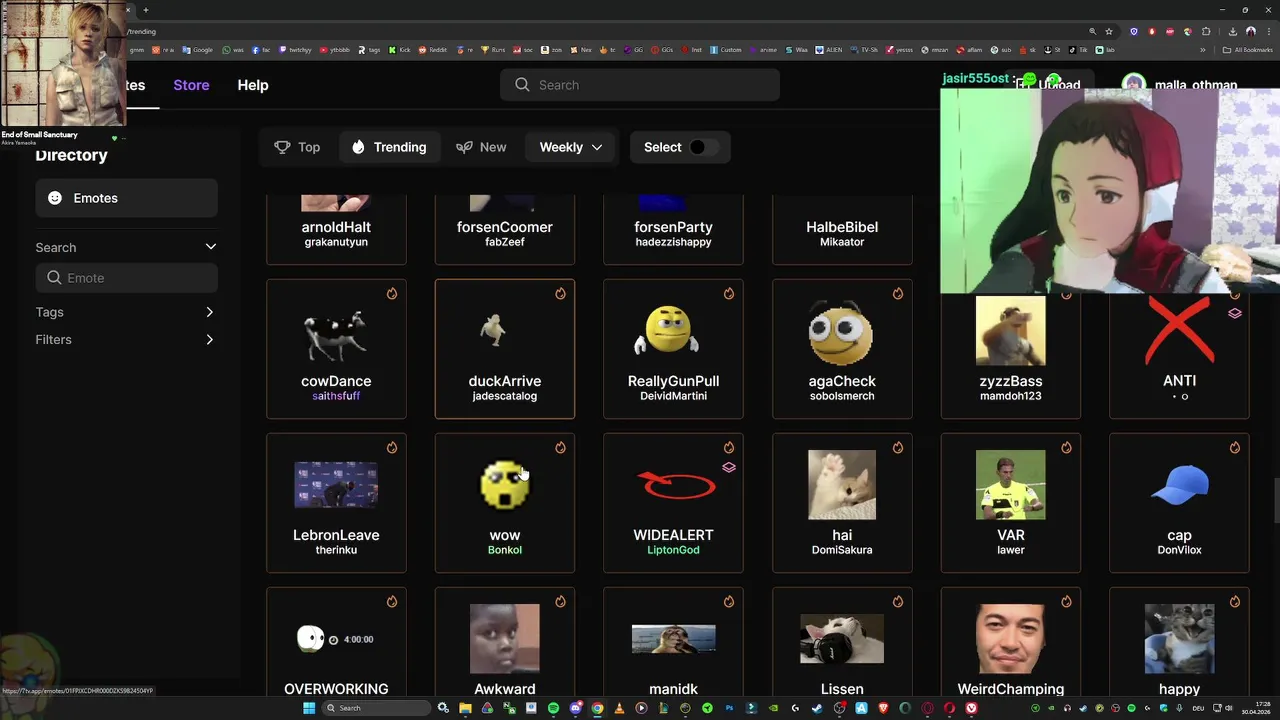Viewport: 1280px width, 720px height.
Task: Click the flame icon on manidk card
Action: [728, 601]
